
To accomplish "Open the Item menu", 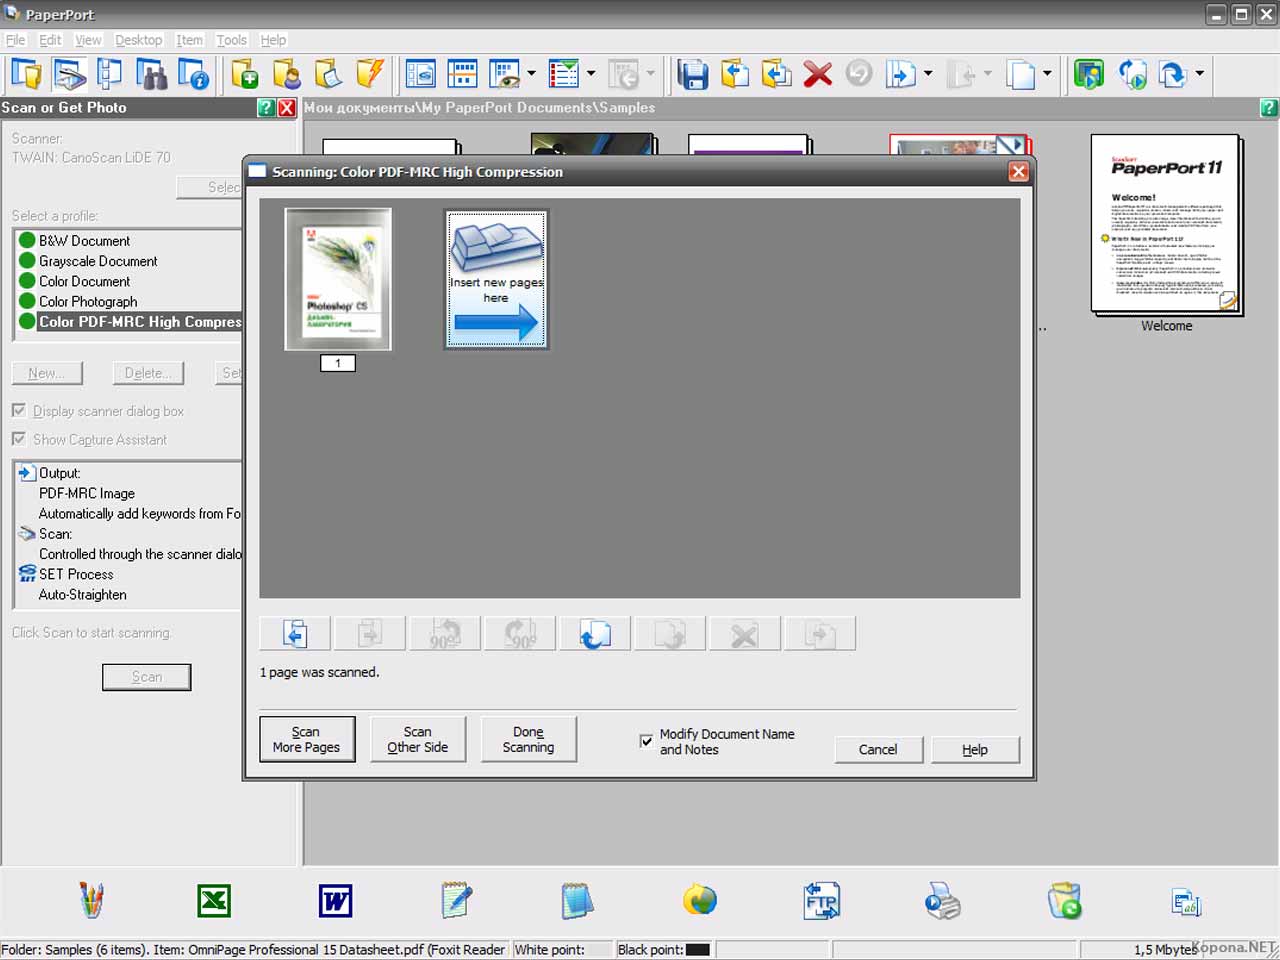I will point(189,40).
